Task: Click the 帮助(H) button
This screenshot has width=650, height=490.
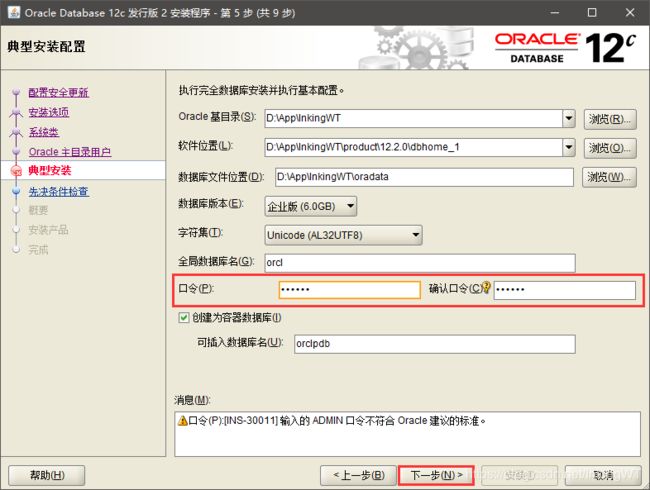Action: click(47, 475)
